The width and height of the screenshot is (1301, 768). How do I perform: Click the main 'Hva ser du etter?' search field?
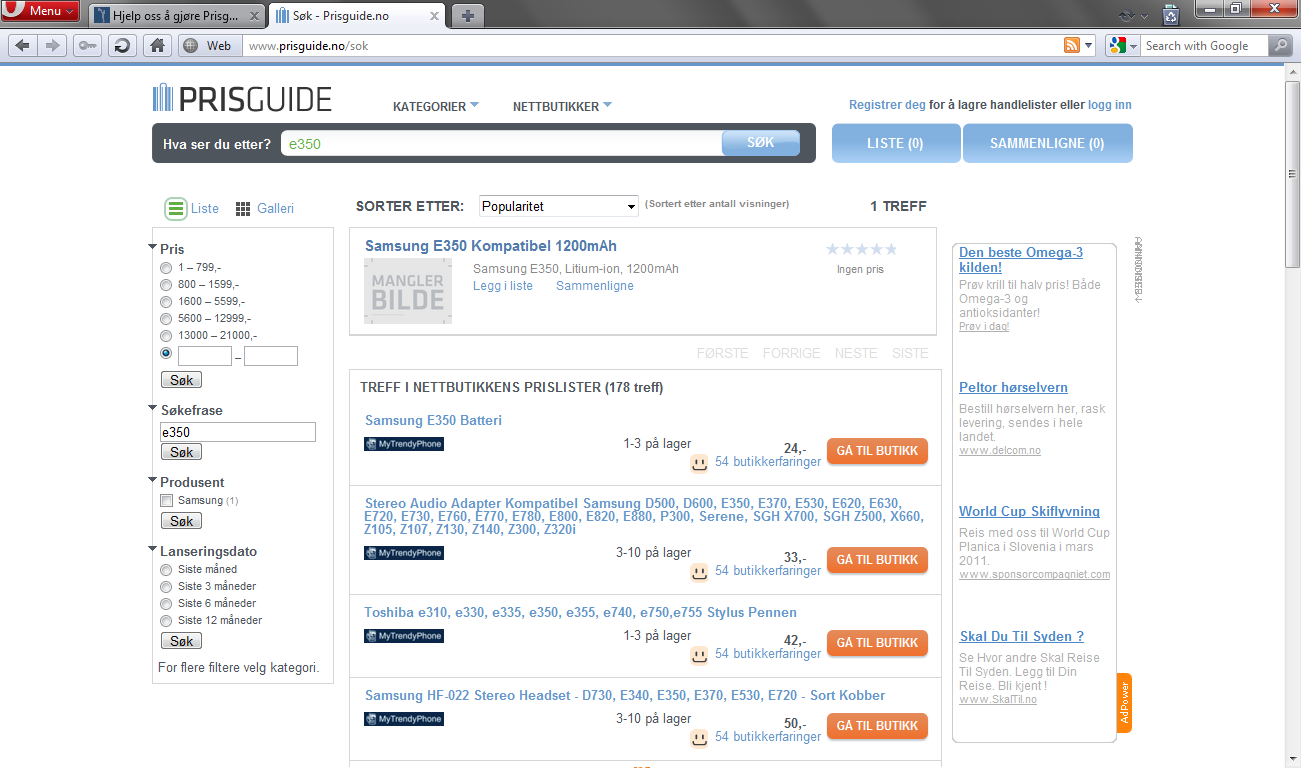[x=502, y=143]
